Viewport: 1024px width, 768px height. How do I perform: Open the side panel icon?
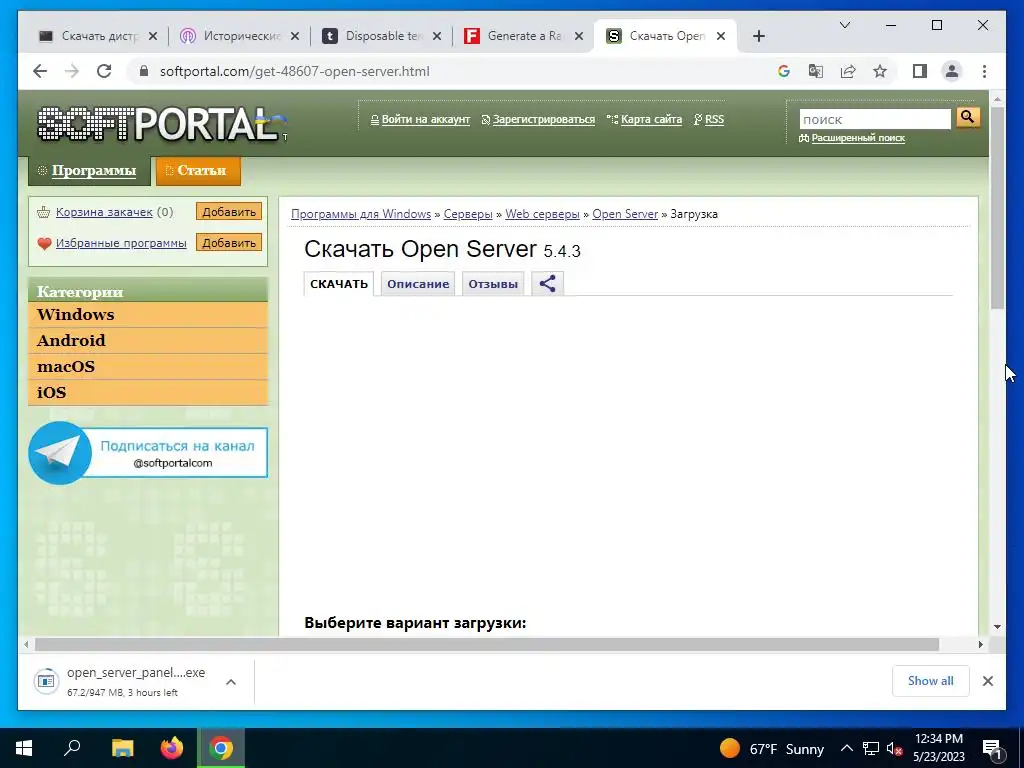coord(920,71)
